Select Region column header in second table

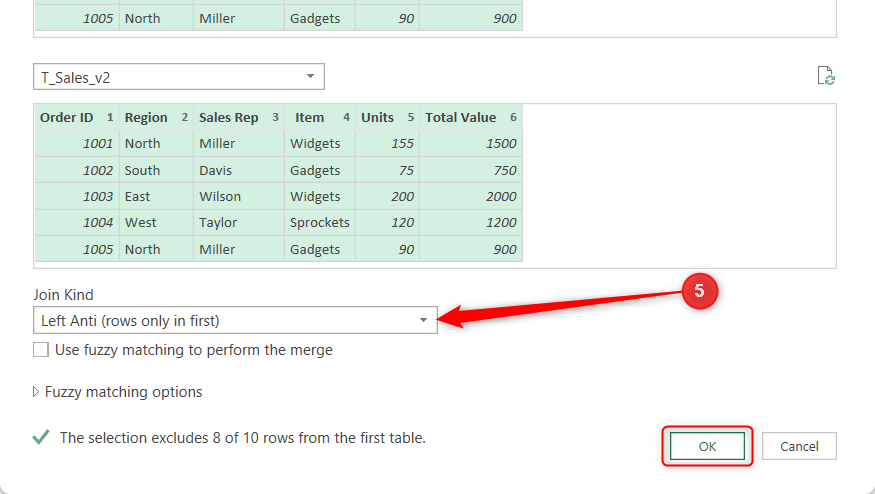(x=156, y=117)
